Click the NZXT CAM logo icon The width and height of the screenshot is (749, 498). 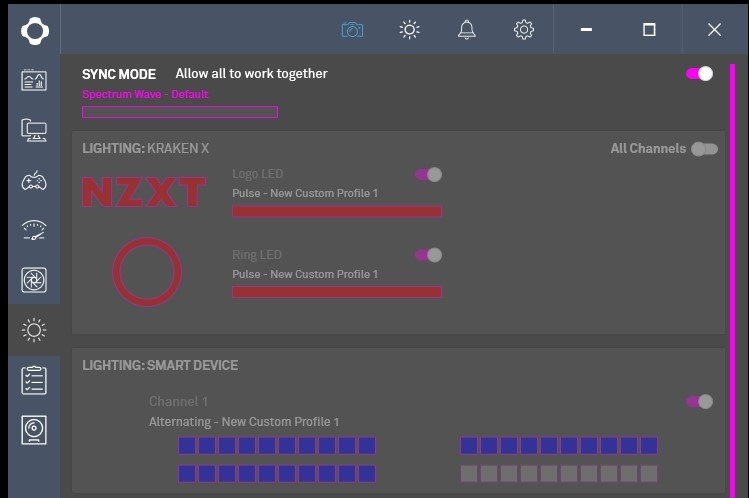point(34,30)
